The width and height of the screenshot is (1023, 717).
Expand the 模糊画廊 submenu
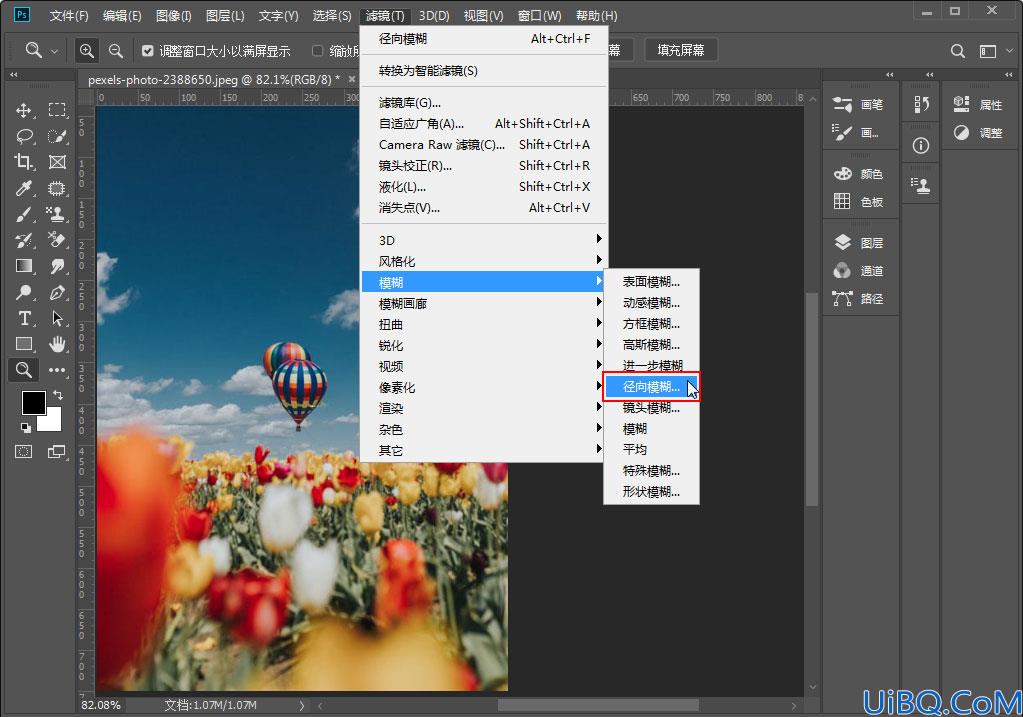point(483,303)
